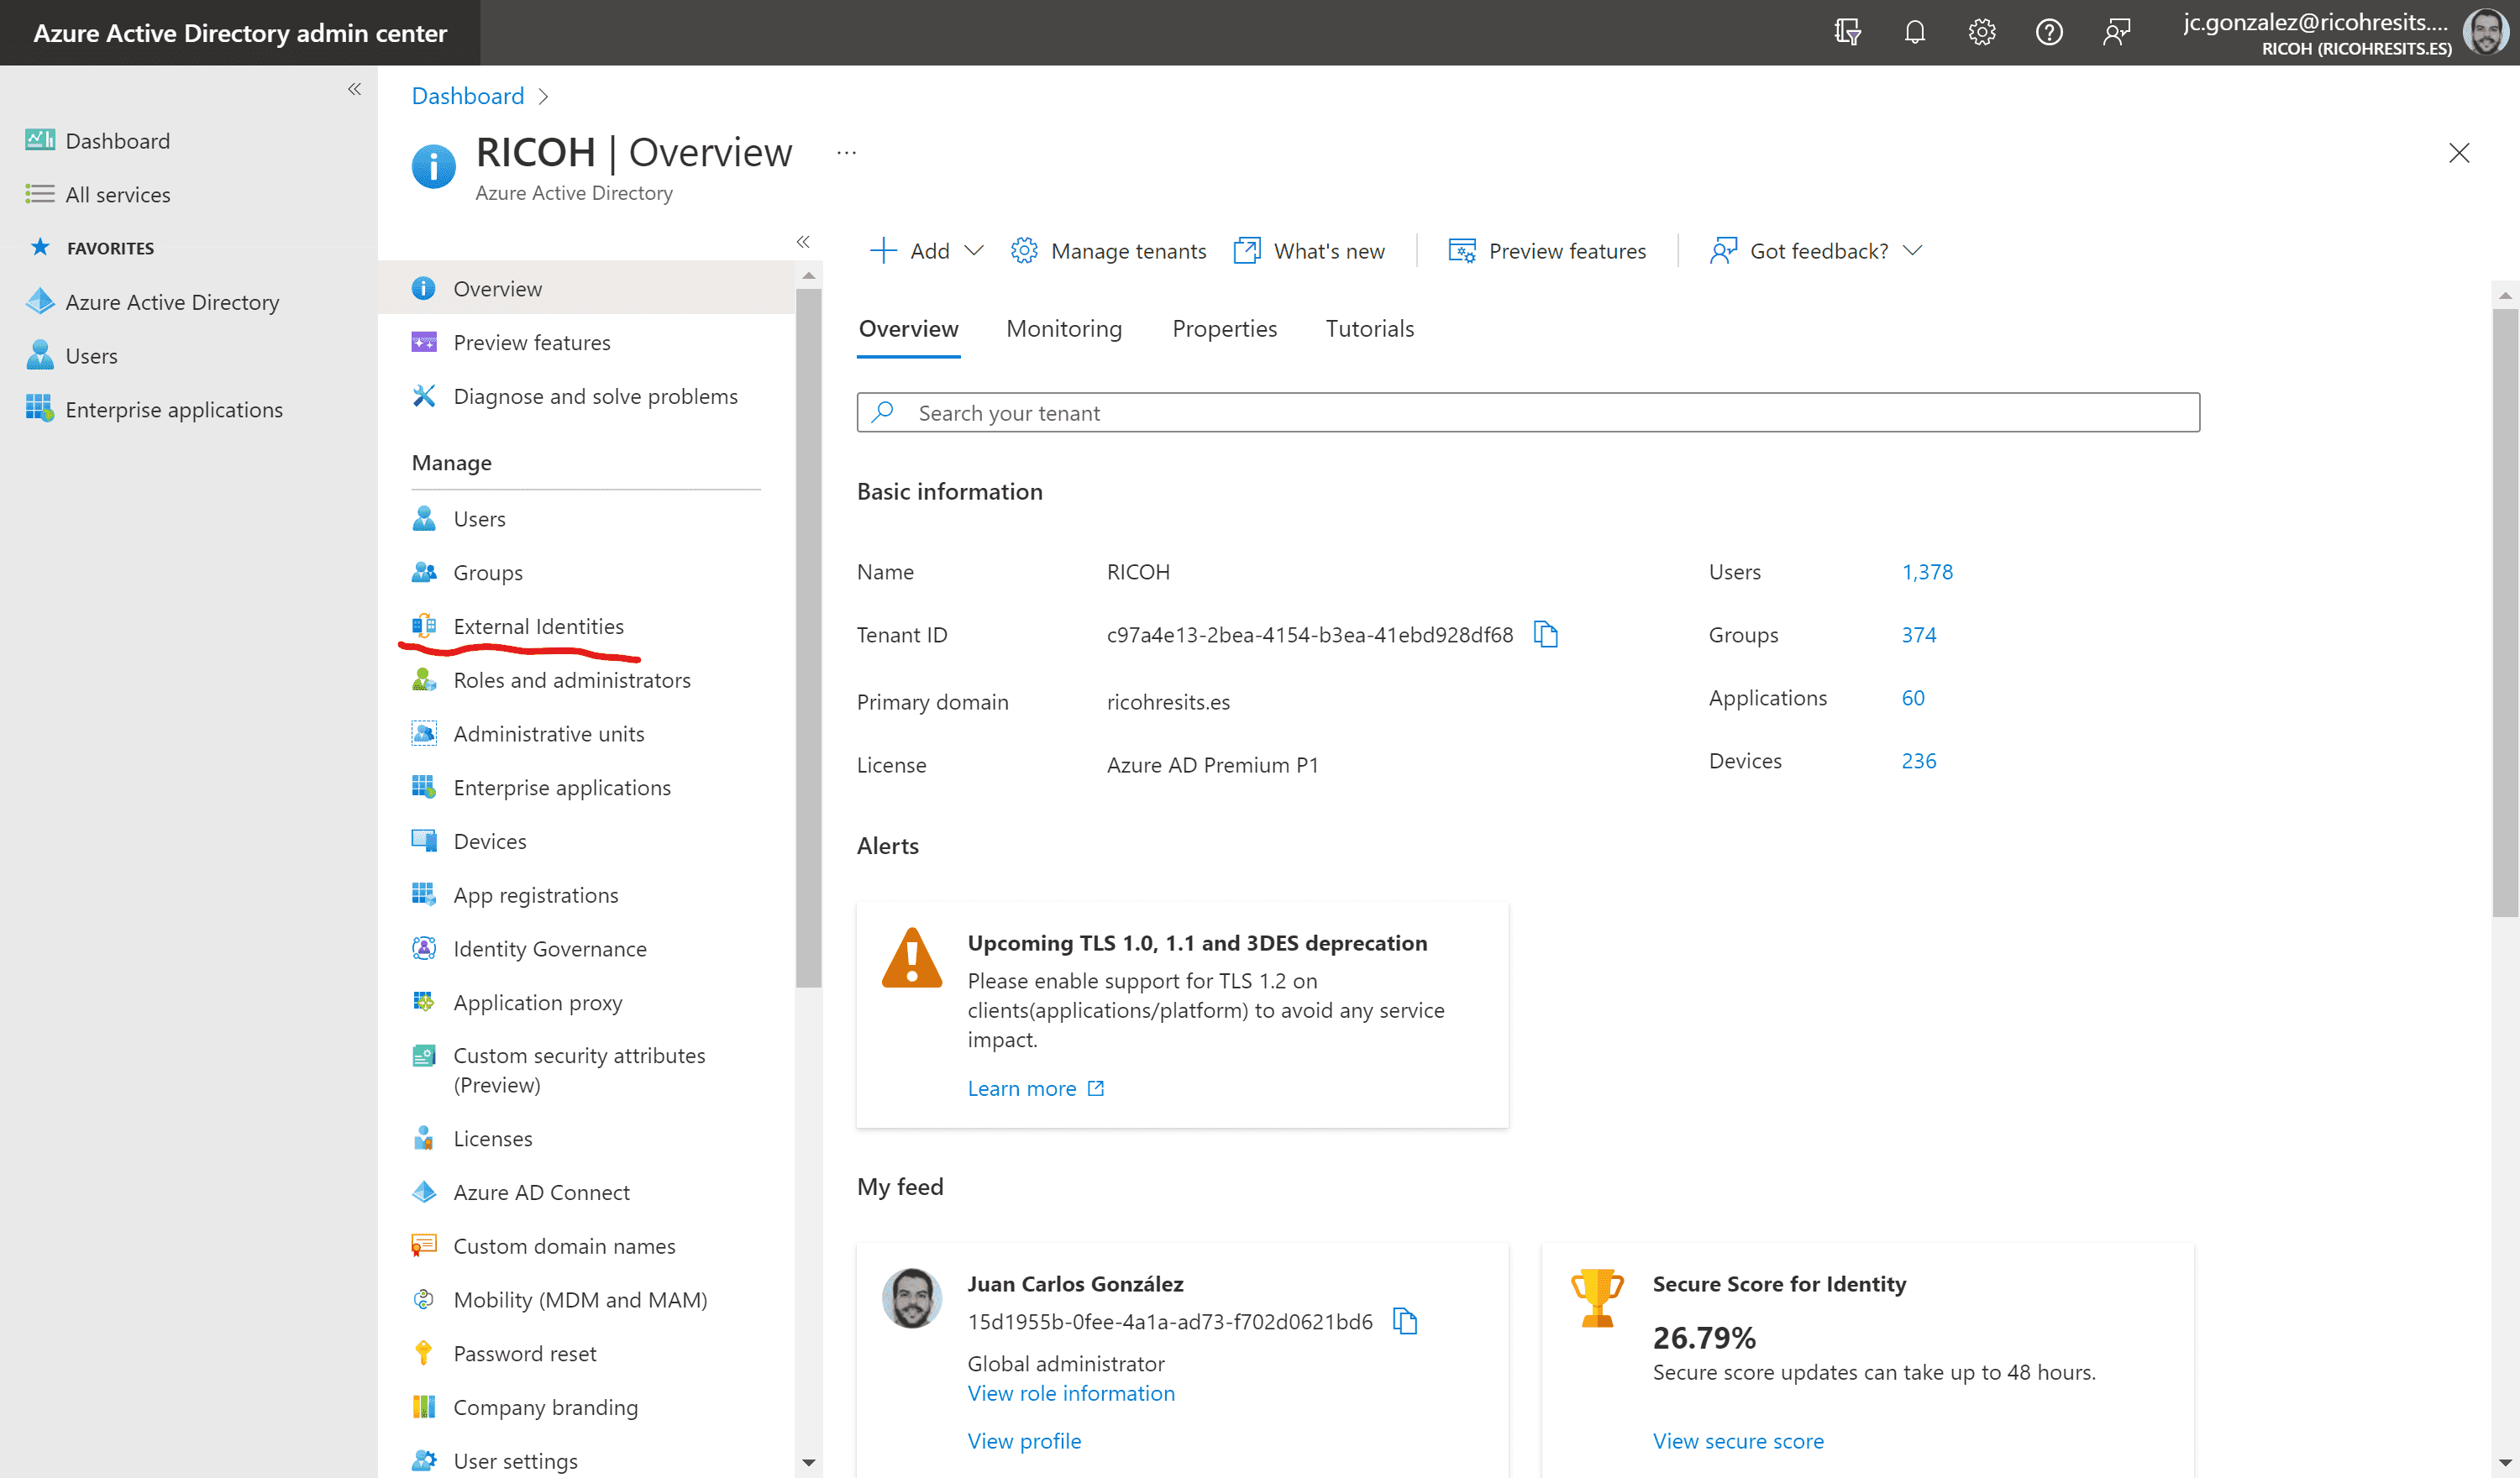
Task: Open the Groups count 374 link
Action: click(1918, 634)
